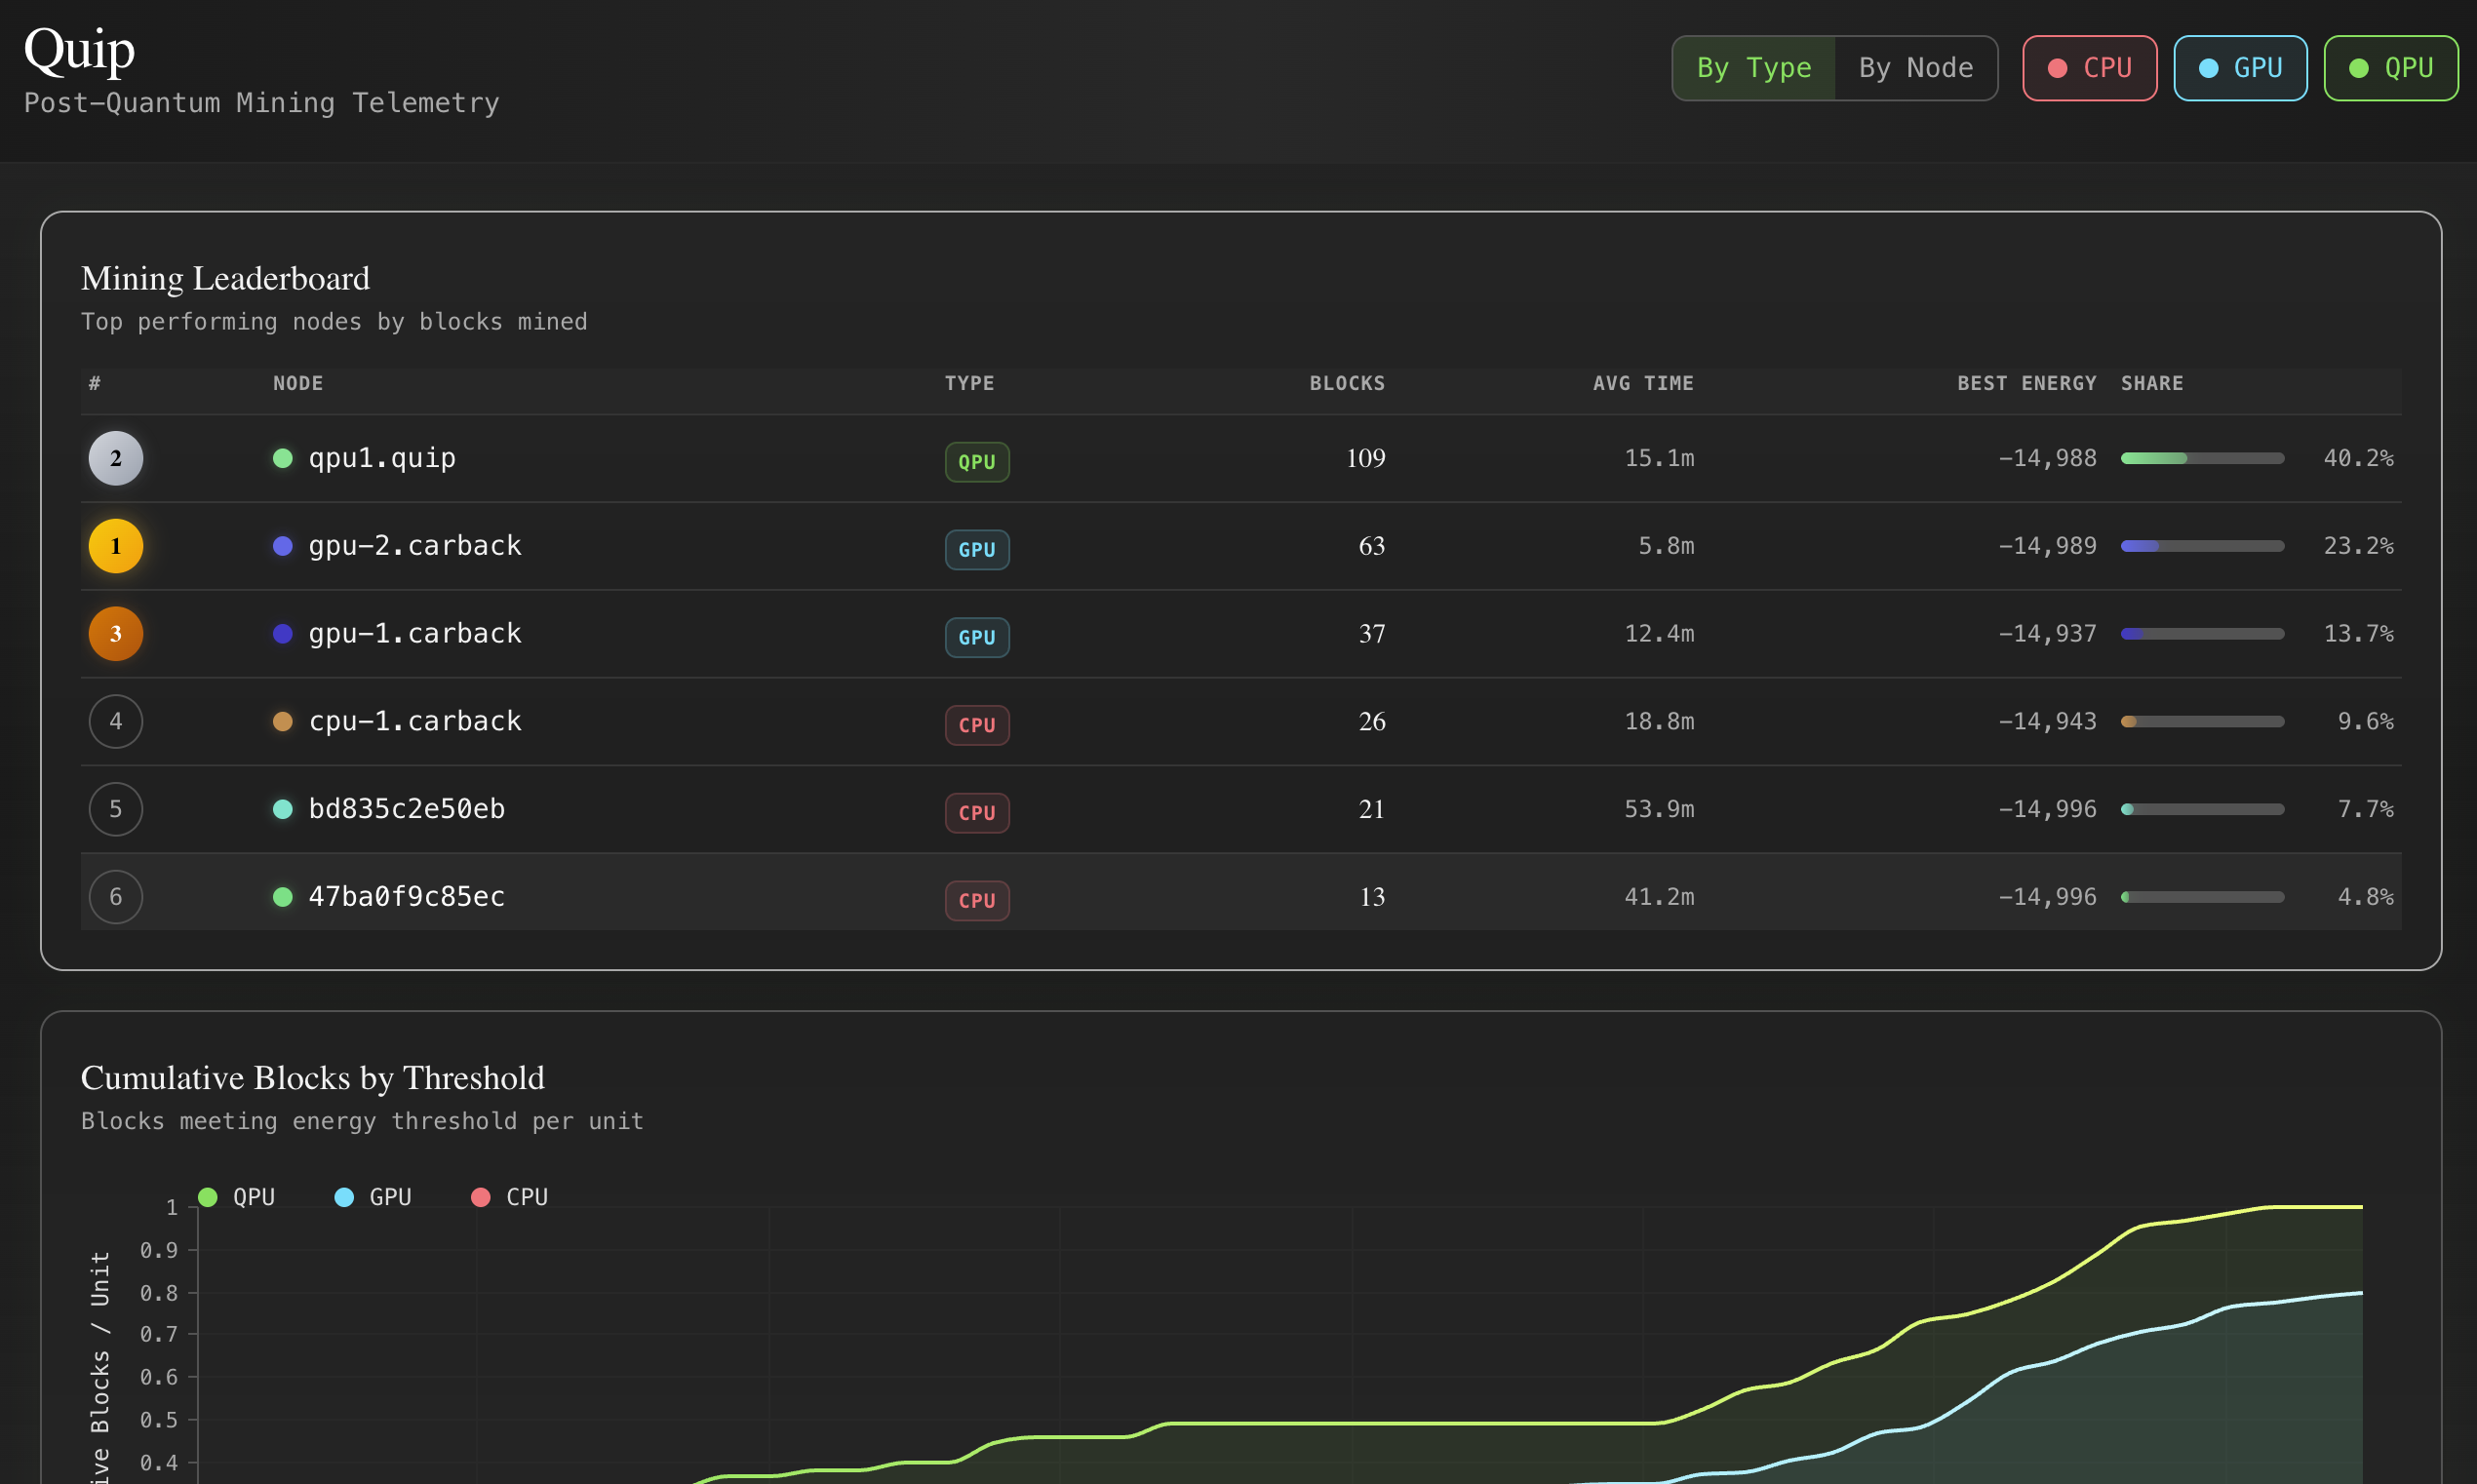
Task: Click the bronze rank 3 medal icon
Action: pyautogui.click(x=115, y=633)
